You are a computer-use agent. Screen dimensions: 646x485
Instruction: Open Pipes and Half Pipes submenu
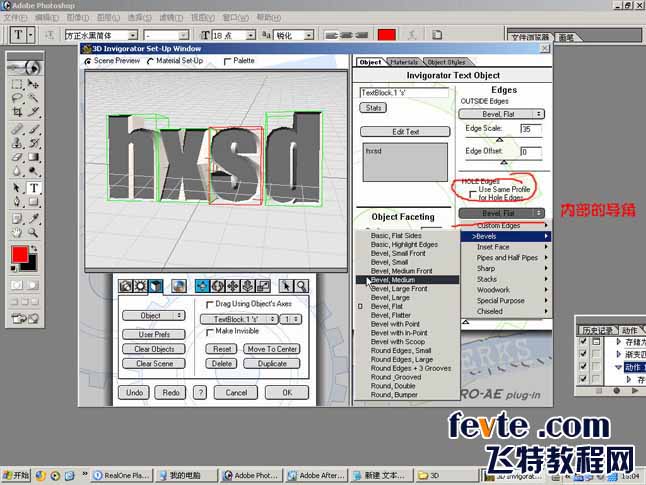pos(506,258)
